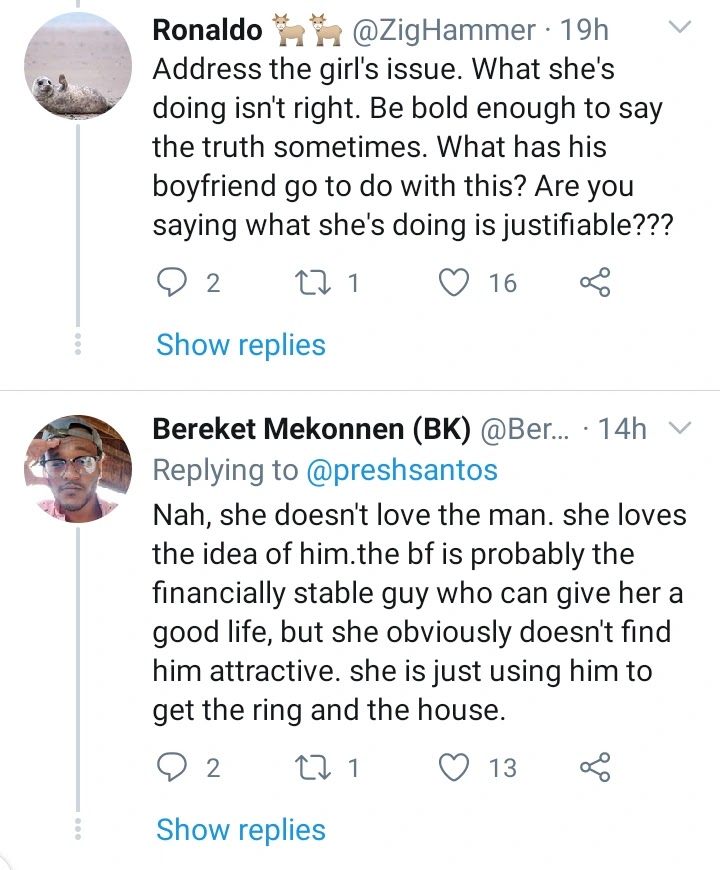Open the dropdown arrow on Ronaldo's tweet
Image resolution: width=720 pixels, height=870 pixels.
click(x=679, y=29)
